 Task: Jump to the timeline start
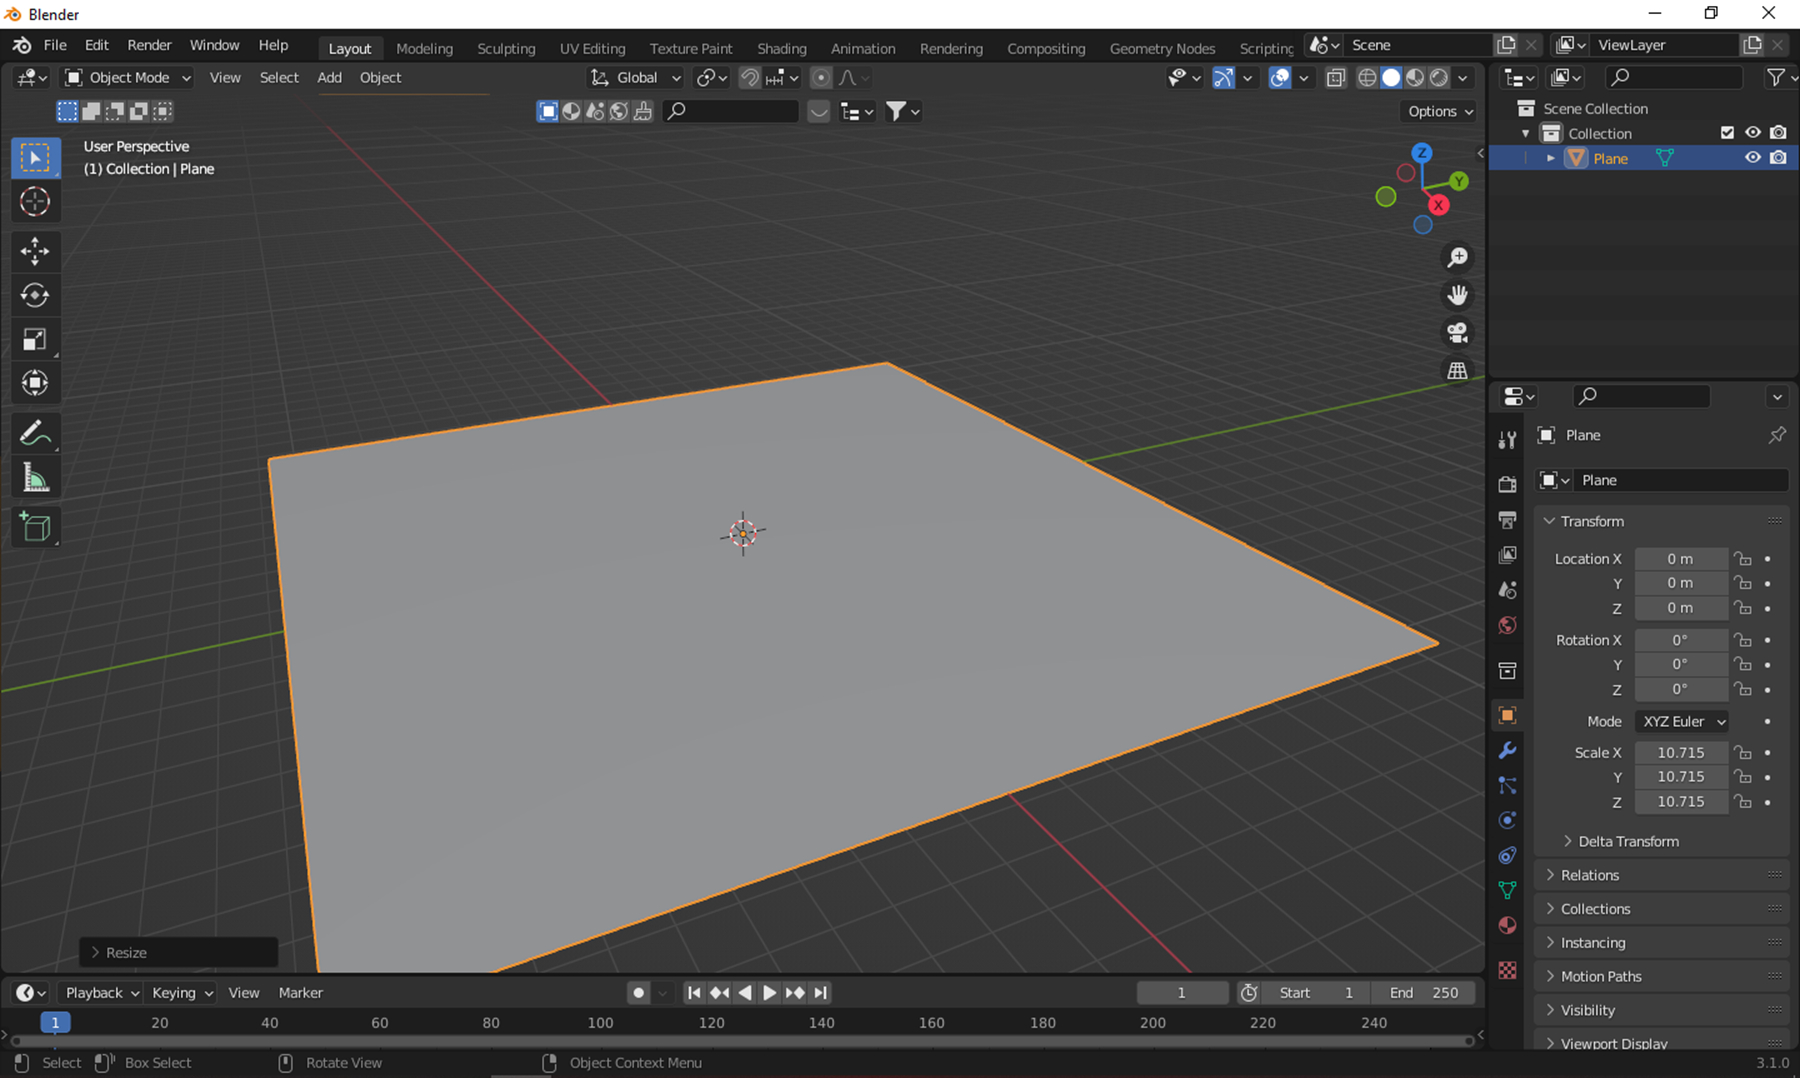(693, 993)
